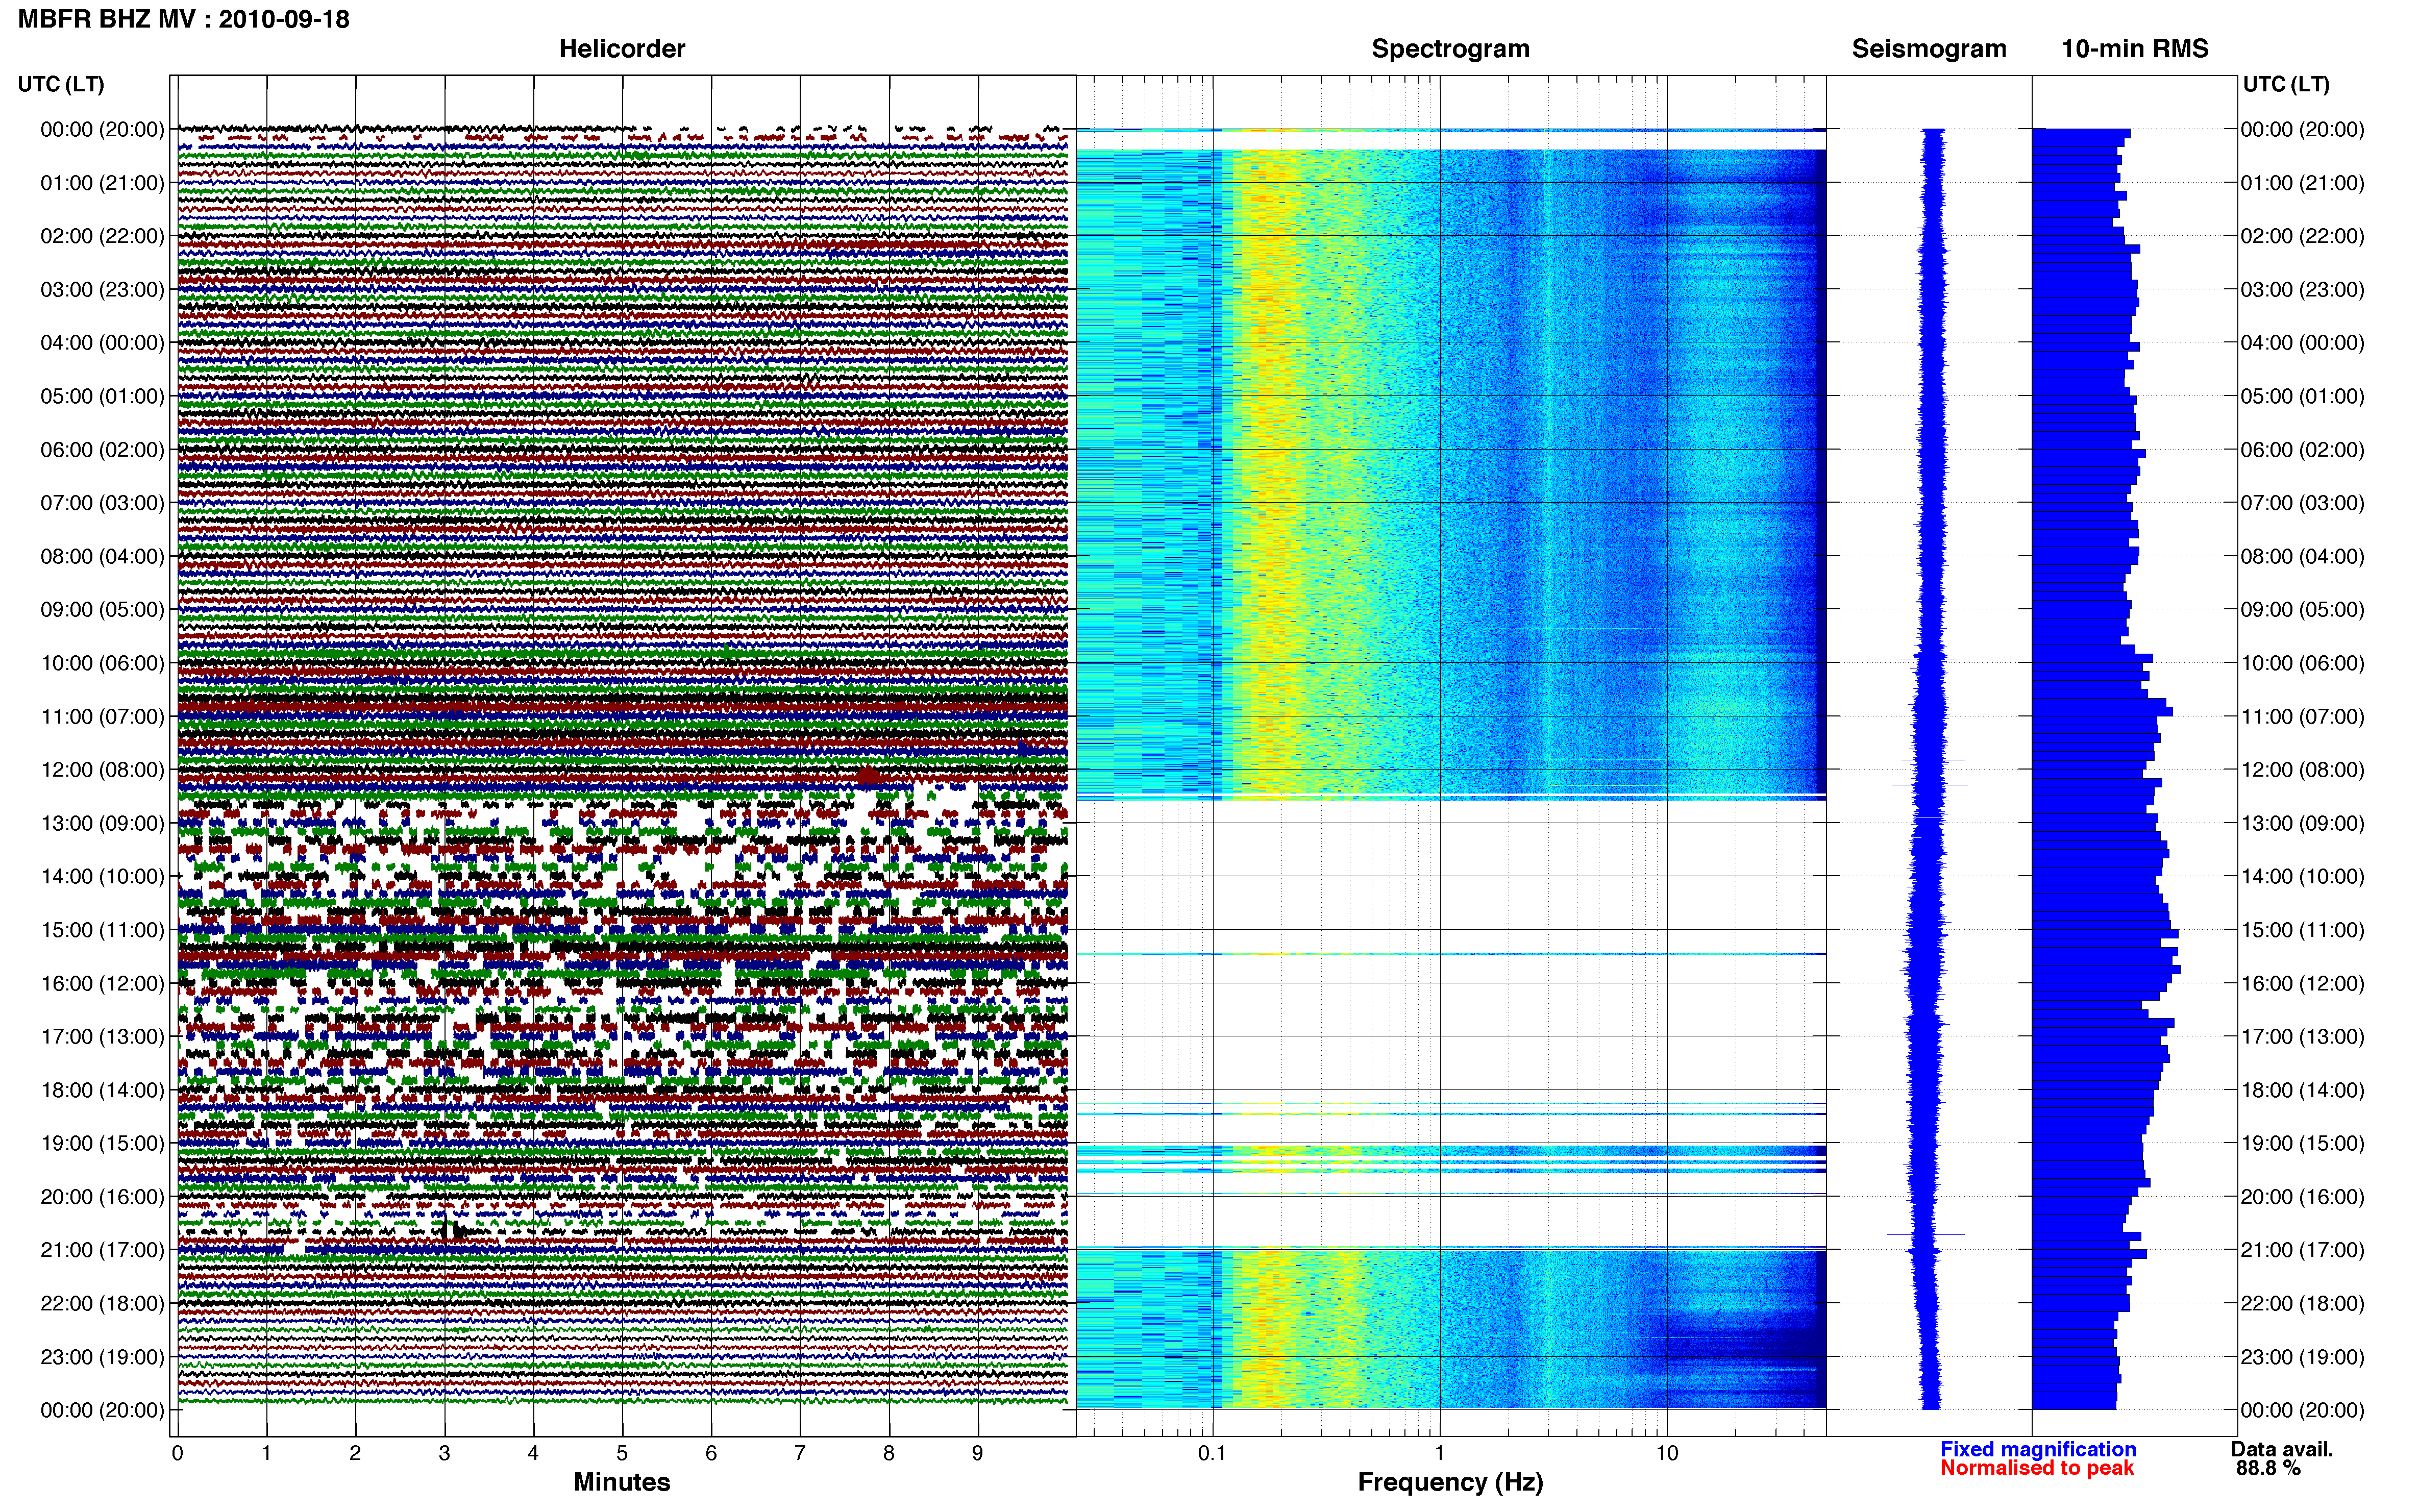Click the tallest RMS bar near 11:00
This screenshot has width=2419, height=1512.
point(2102,712)
